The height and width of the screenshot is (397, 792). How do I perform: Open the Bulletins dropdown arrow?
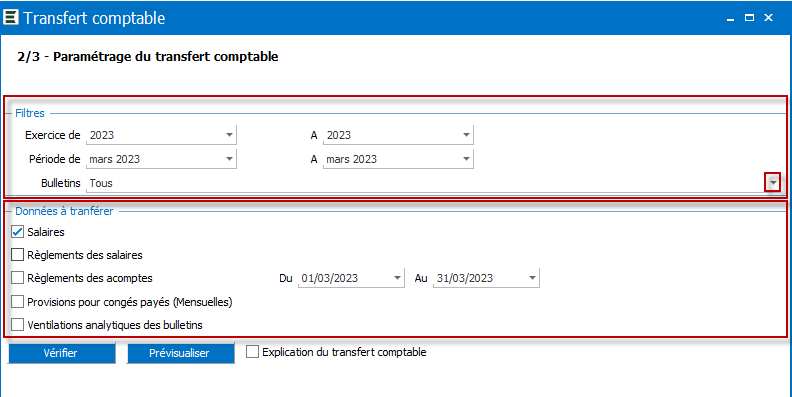(773, 183)
